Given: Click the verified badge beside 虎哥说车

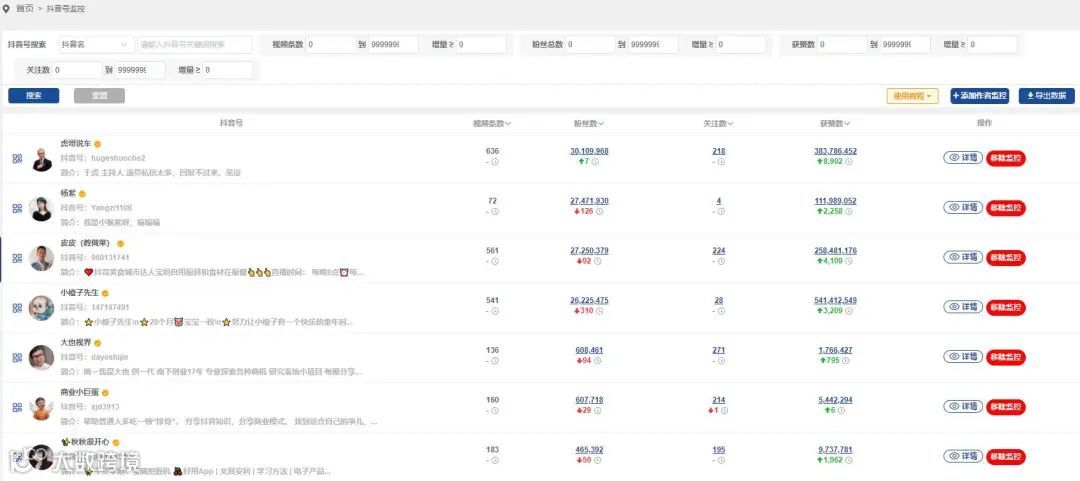Looking at the screenshot, I should [98, 144].
